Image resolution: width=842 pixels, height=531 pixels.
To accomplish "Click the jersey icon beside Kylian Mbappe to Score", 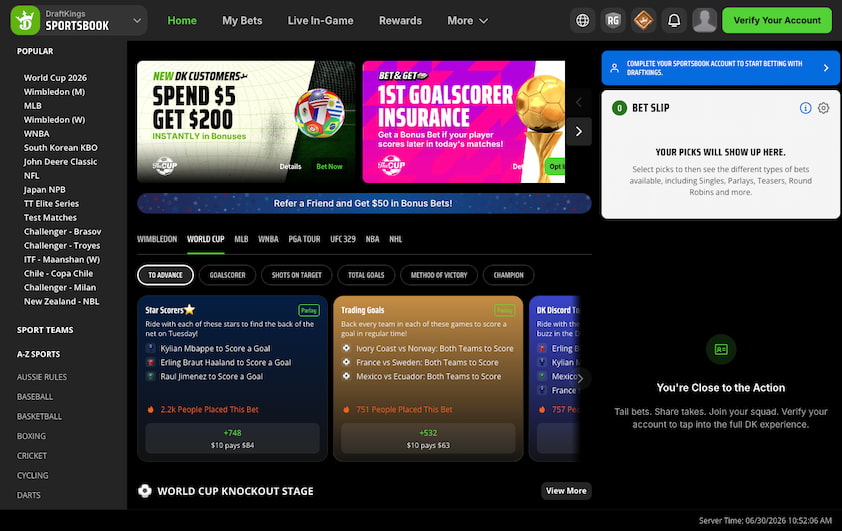I will 150,348.
